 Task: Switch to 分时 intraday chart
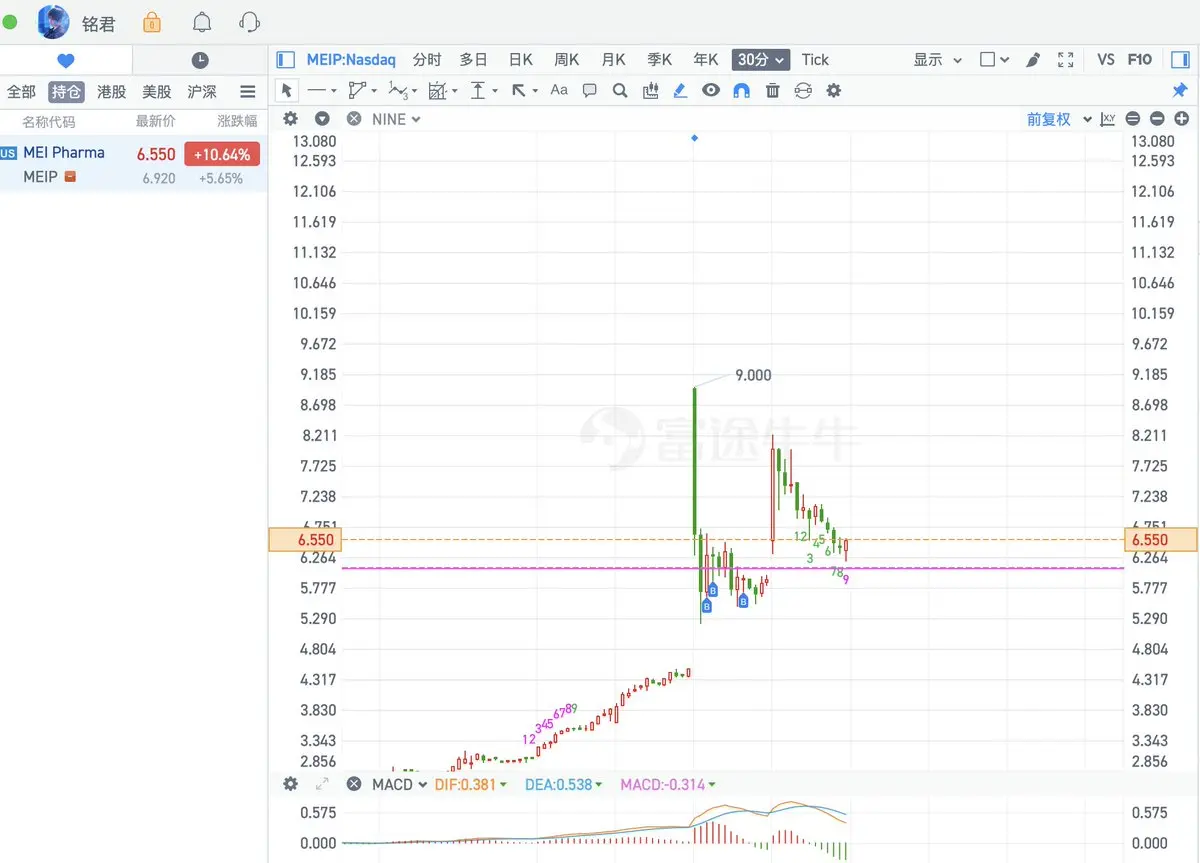(x=427, y=60)
